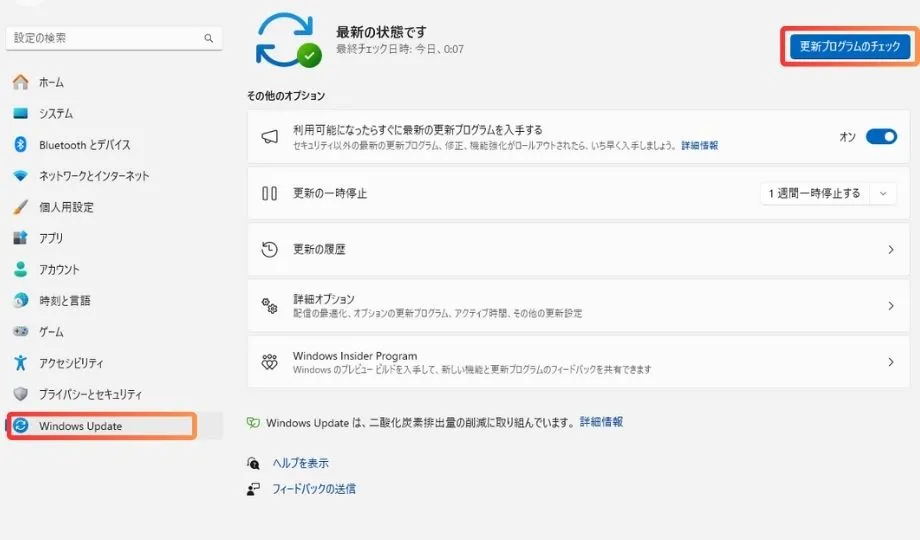Open 詳細情報 link about carbon emissions
The image size is (920, 540).
click(x=601, y=422)
